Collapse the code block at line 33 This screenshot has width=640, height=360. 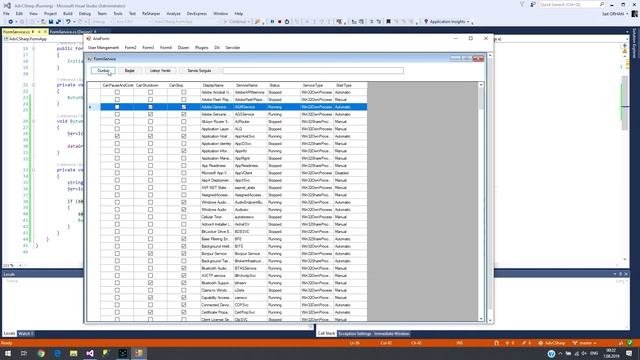33,170
